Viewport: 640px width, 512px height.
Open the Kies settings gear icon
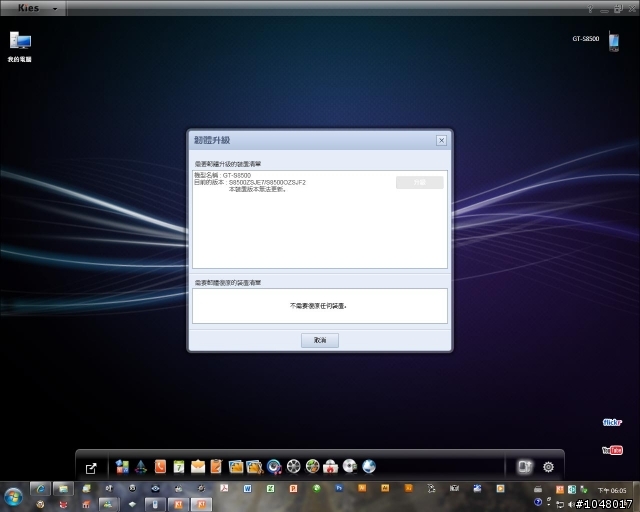(x=548, y=467)
